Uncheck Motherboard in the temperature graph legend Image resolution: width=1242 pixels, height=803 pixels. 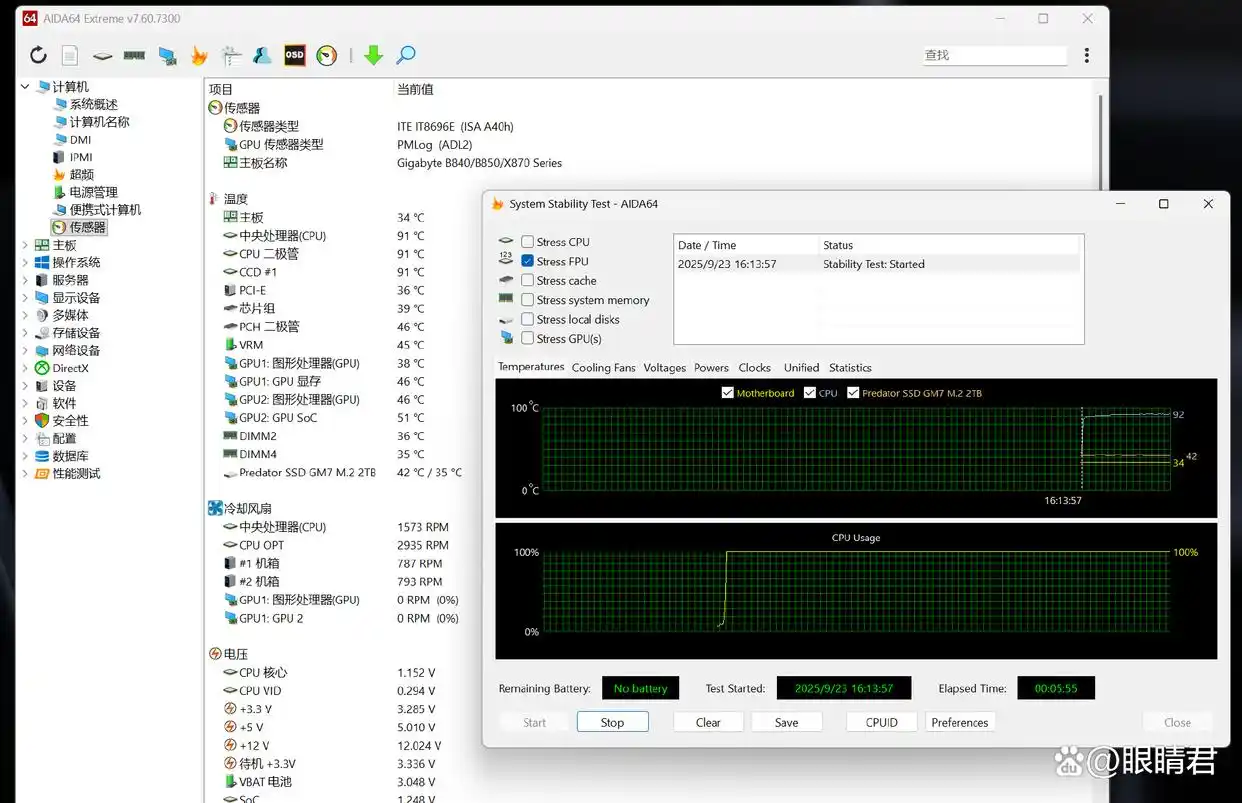click(728, 393)
